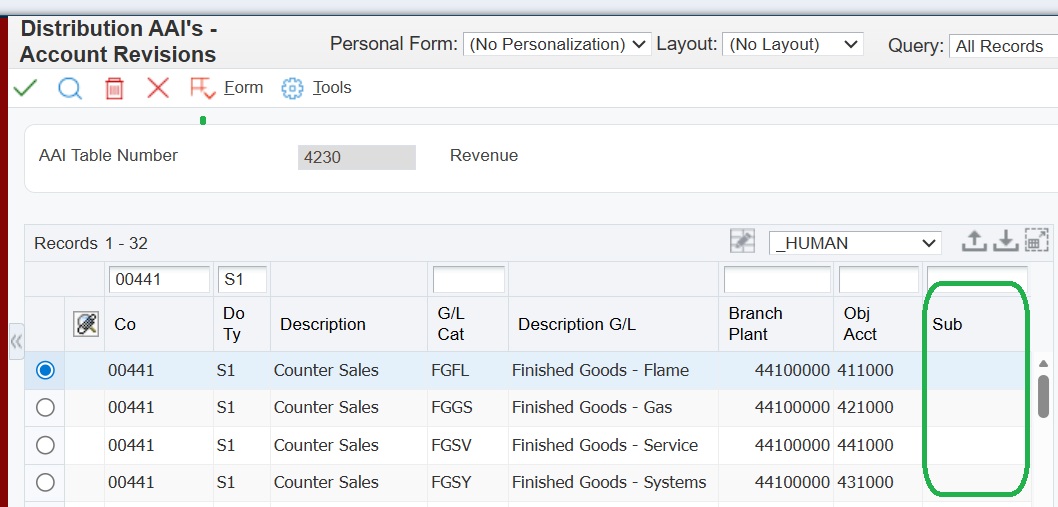Select the Finished Goods - Systems row radio
1058x507 pixels.
[45, 483]
